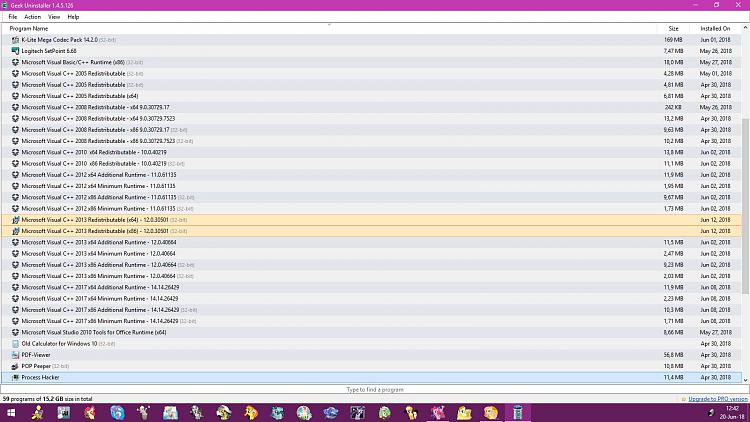Select the Logitech SetPoint 6.68 name
Screen dimensions: 750x422
coord(49,51)
